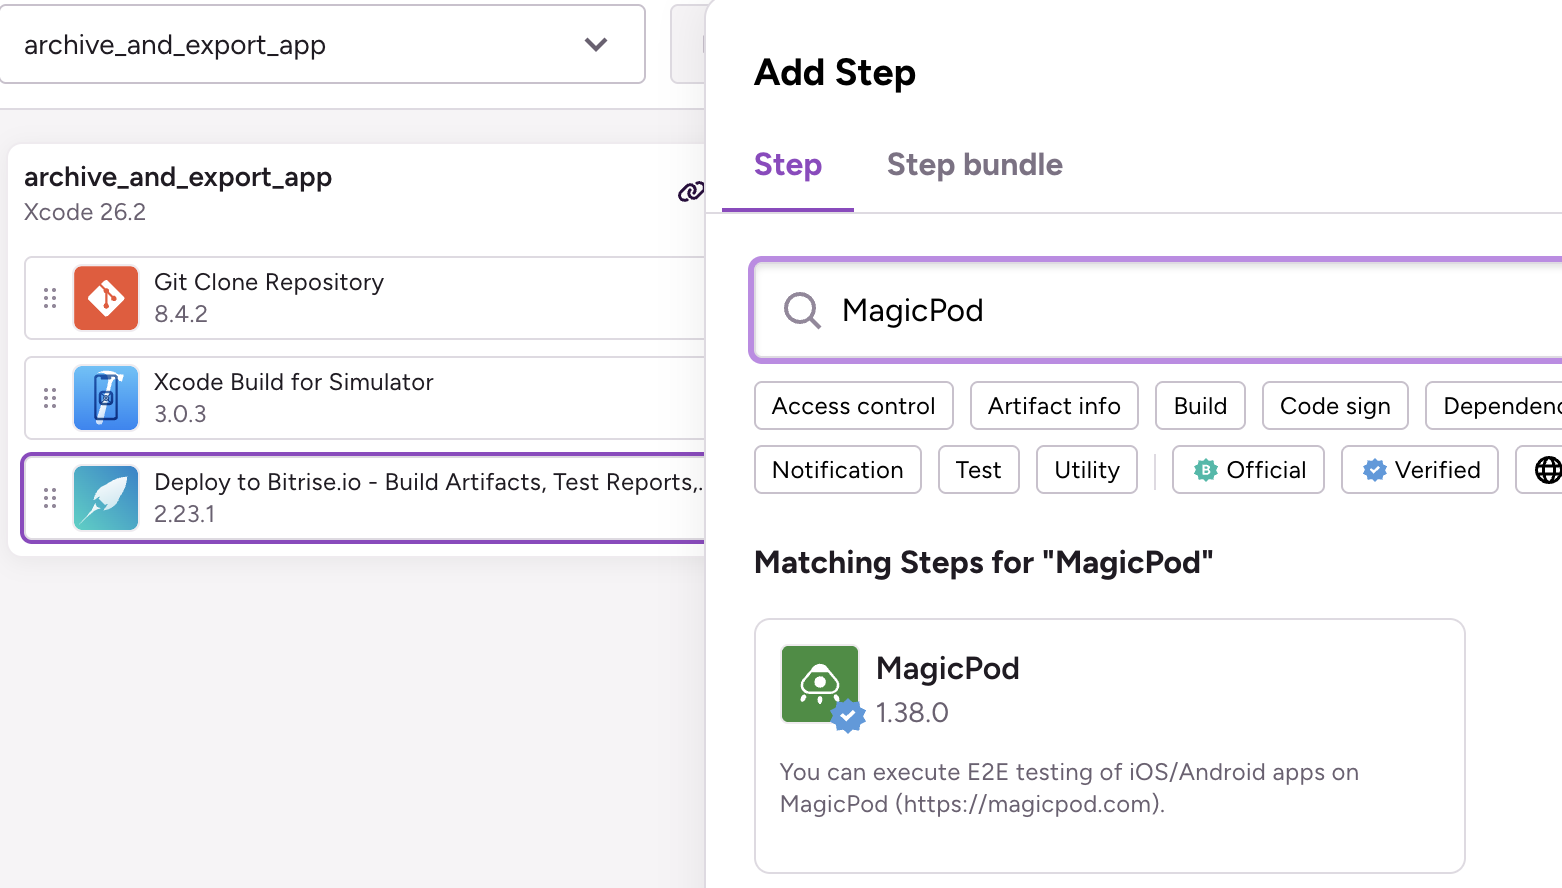
Task: Click the Git Clone Repository step icon
Action: click(106, 298)
